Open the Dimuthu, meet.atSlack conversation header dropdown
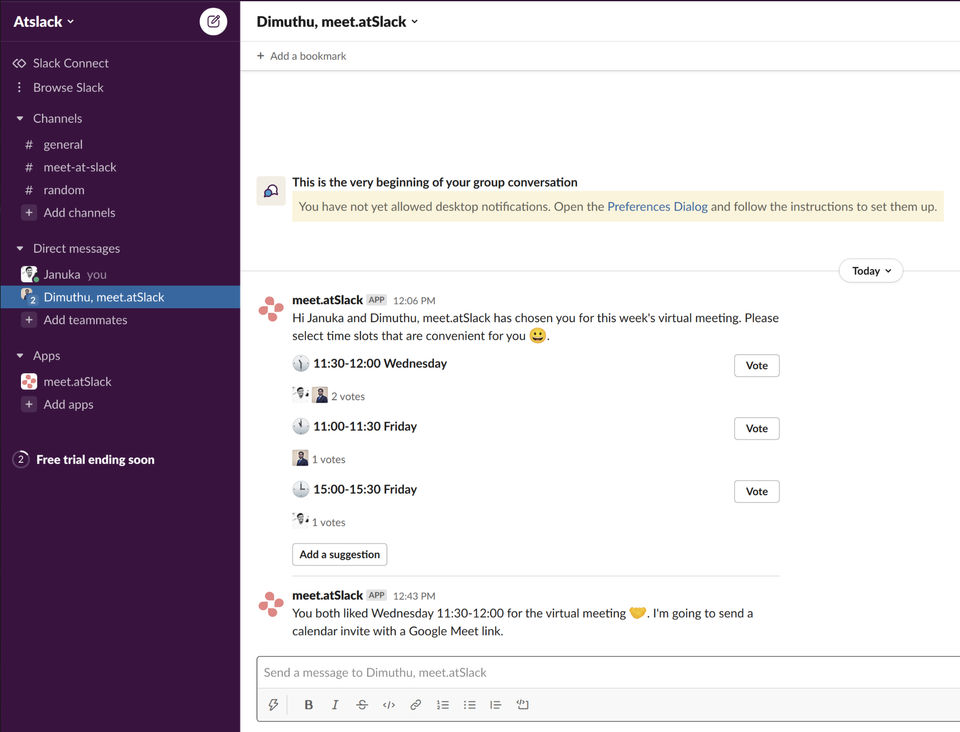960x732 pixels. (x=337, y=22)
